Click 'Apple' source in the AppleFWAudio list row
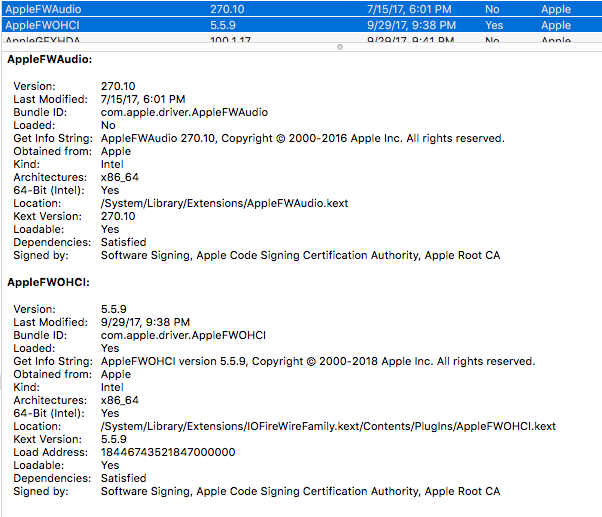Screen dimensions: 602x517 pos(556,9)
